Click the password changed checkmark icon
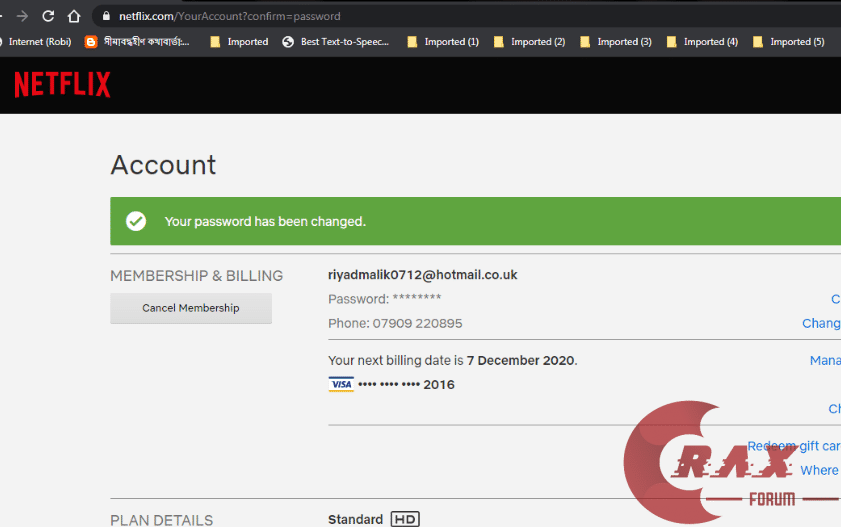The width and height of the screenshot is (841, 527). tap(136, 221)
